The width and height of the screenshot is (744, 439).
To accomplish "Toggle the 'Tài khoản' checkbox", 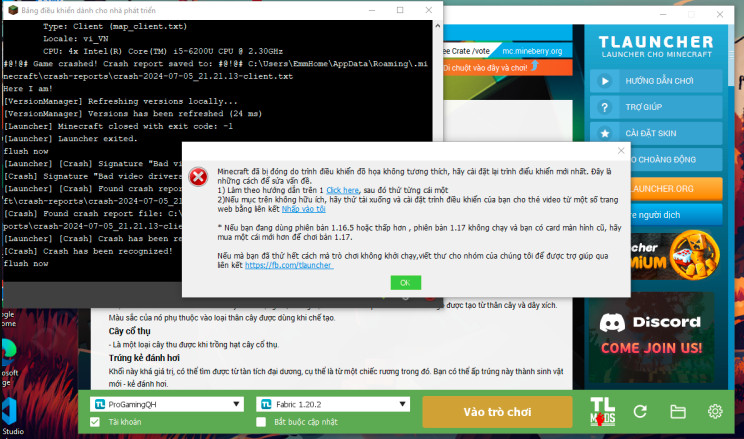I will pos(95,422).
